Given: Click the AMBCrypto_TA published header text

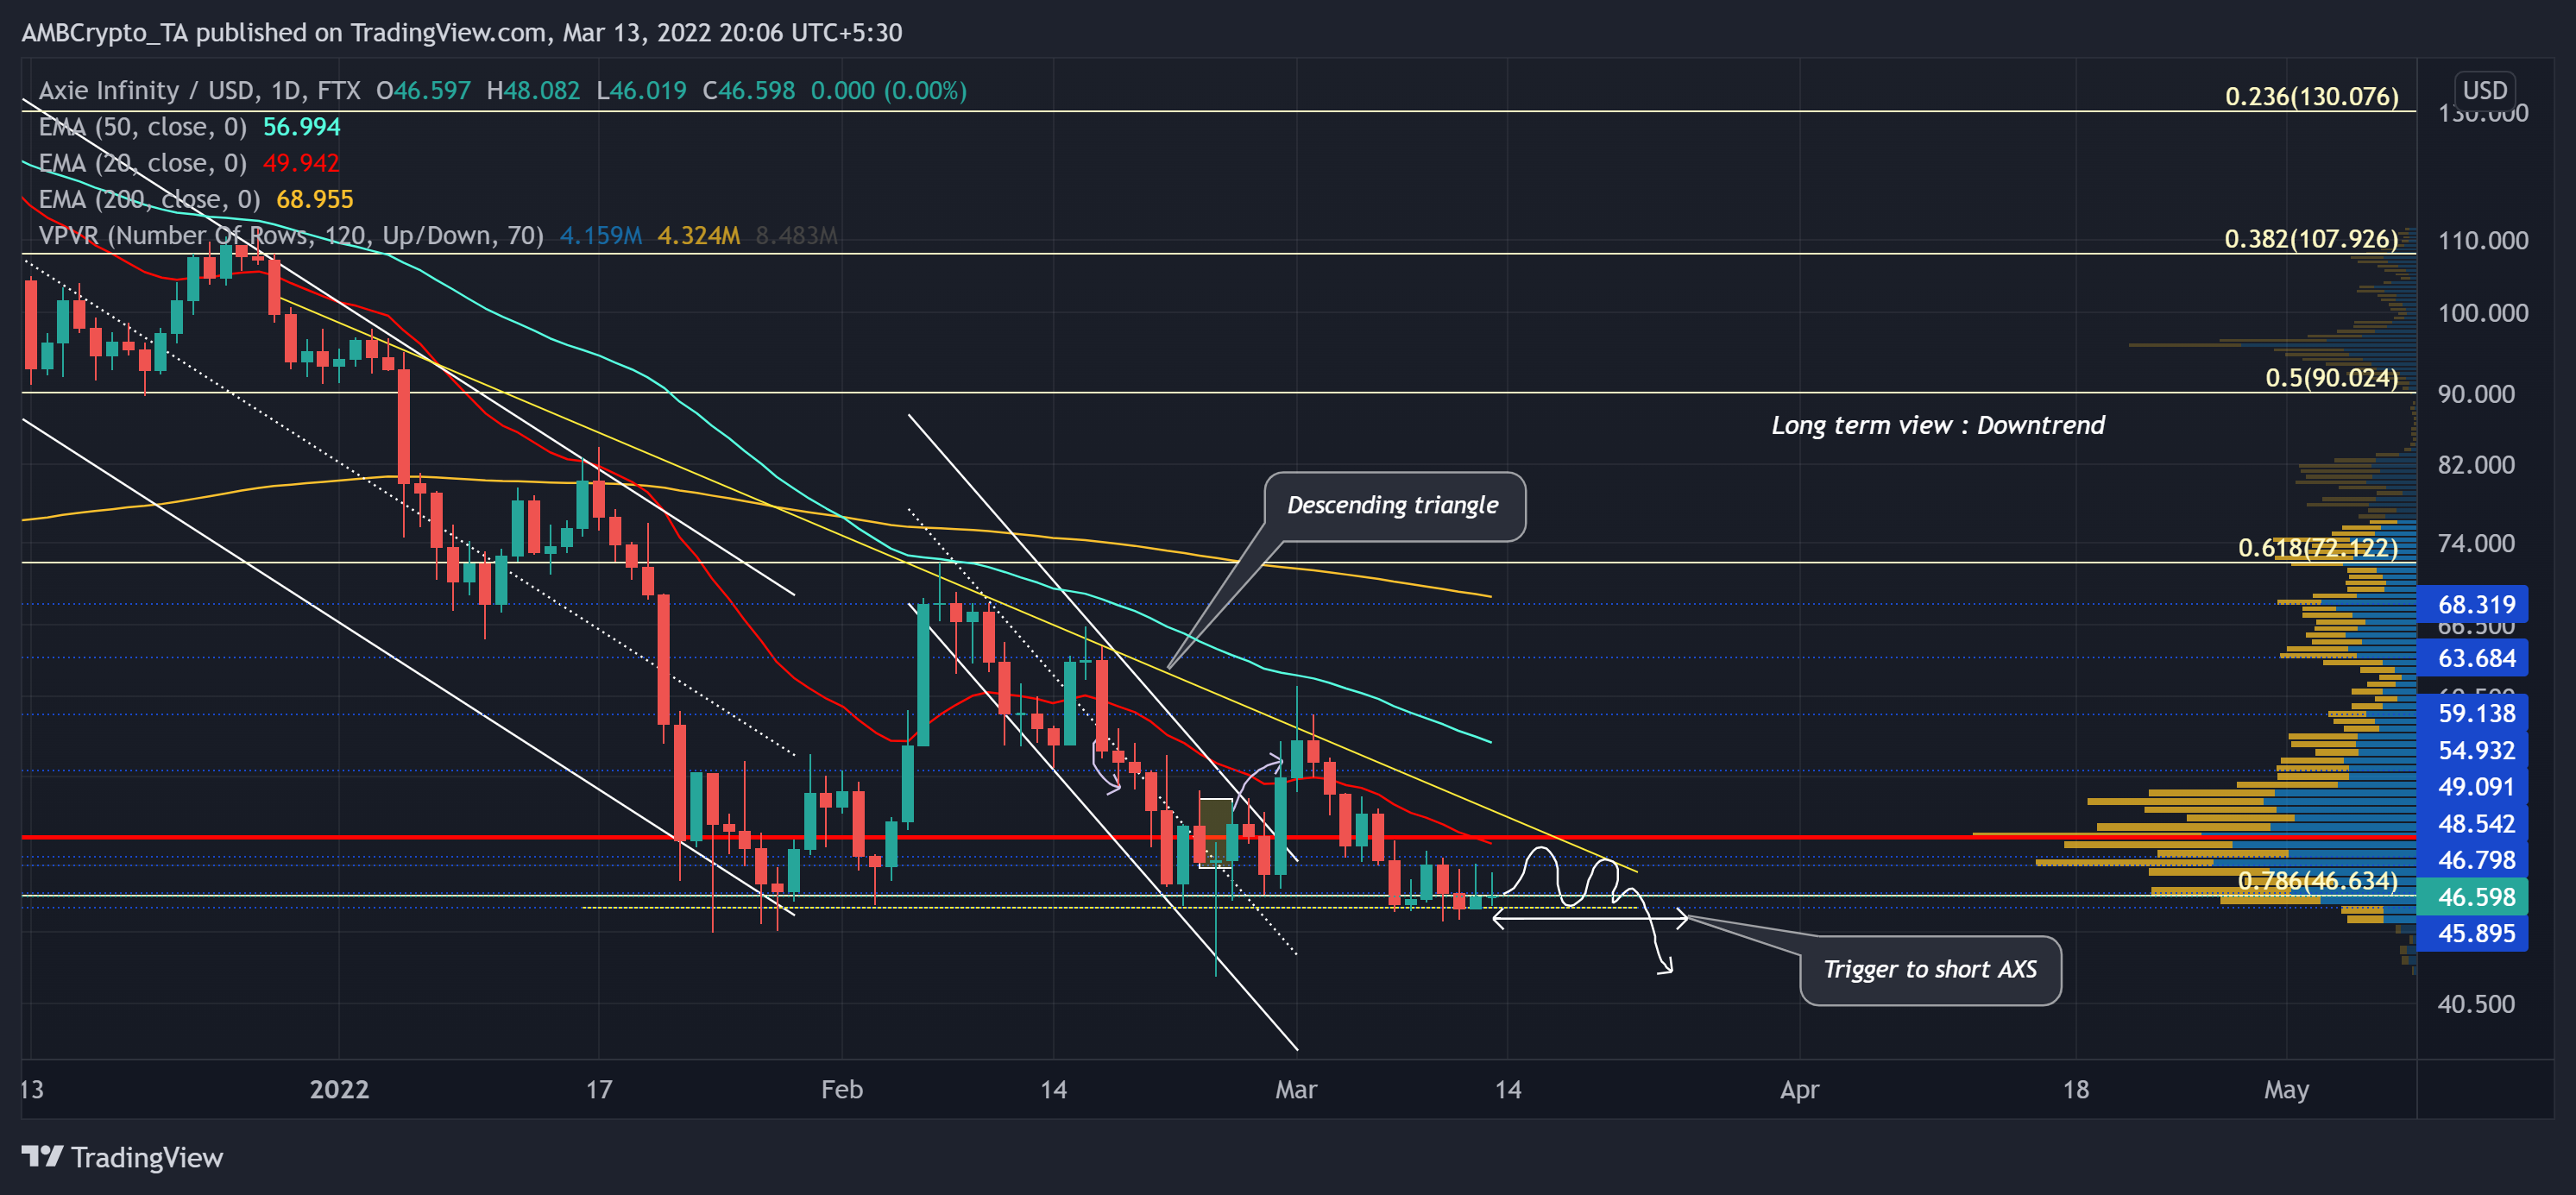Looking at the screenshot, I should tap(462, 33).
